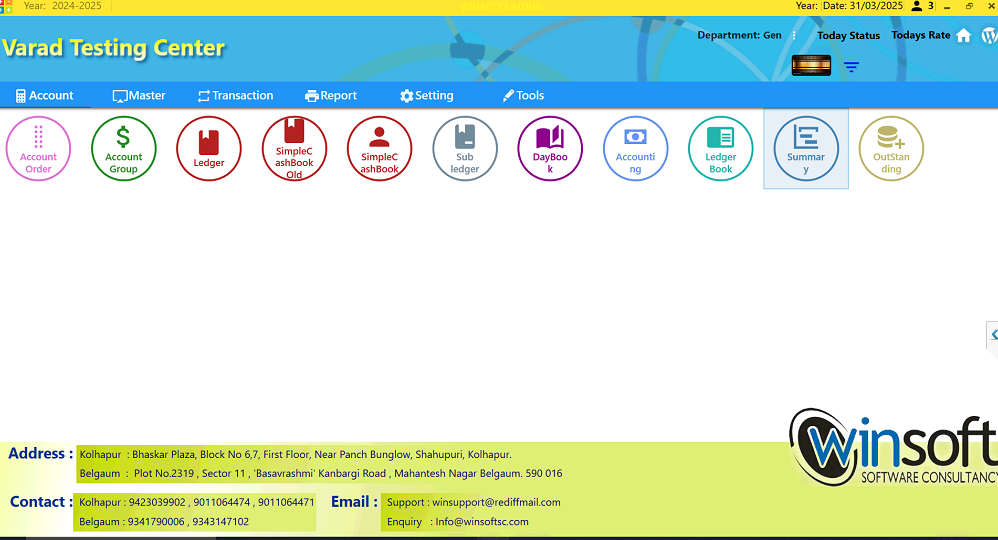Expand the side panel arrow at right edge
Image resolution: width=998 pixels, height=540 pixels.
tap(993, 335)
